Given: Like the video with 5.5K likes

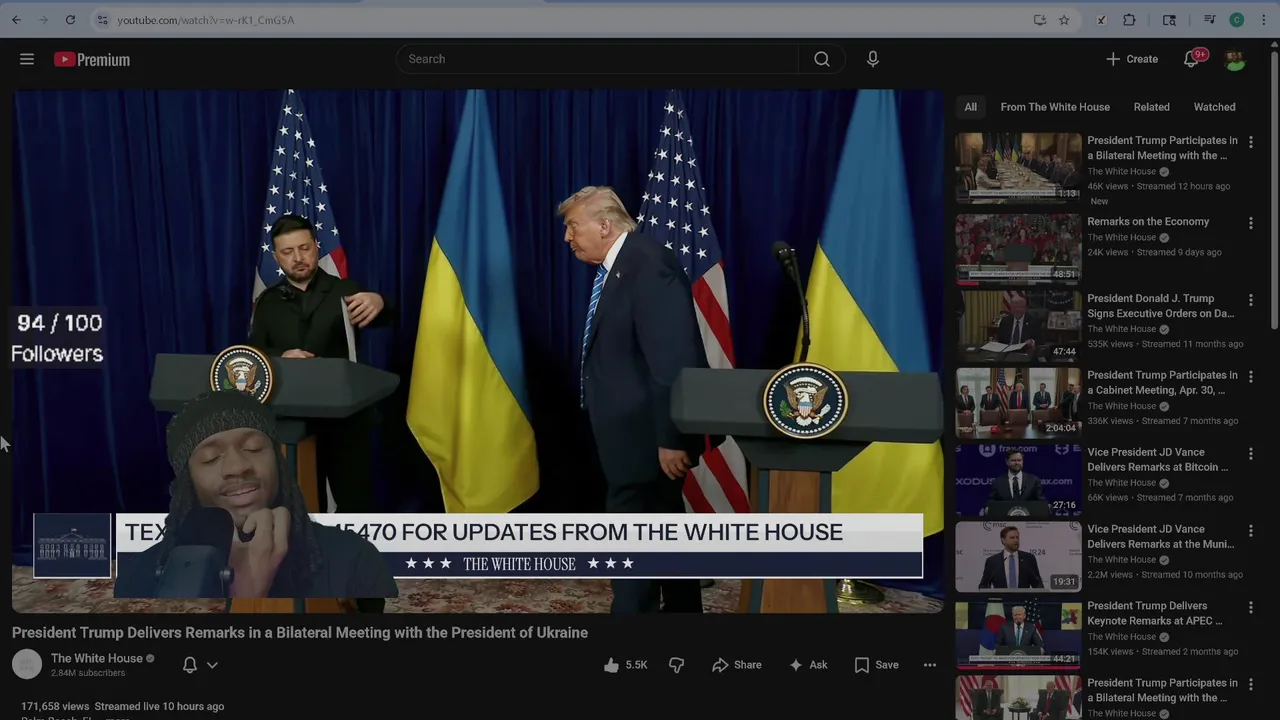Looking at the screenshot, I should 626,665.
